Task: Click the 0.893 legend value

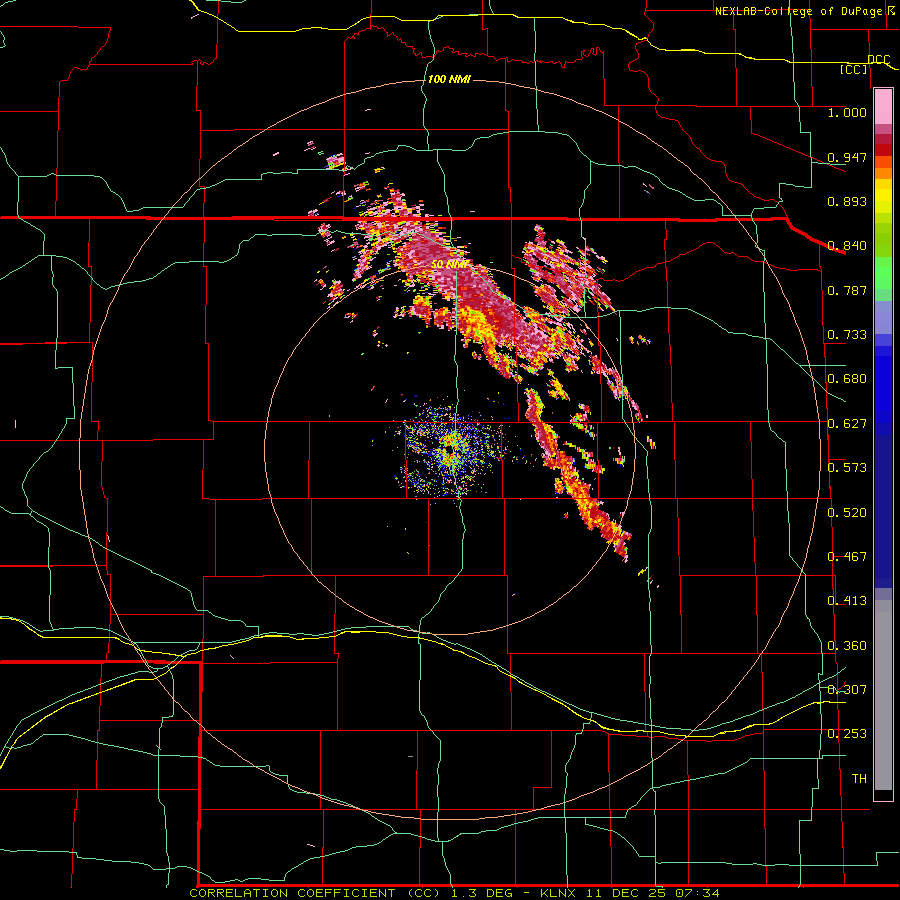Action: click(847, 201)
